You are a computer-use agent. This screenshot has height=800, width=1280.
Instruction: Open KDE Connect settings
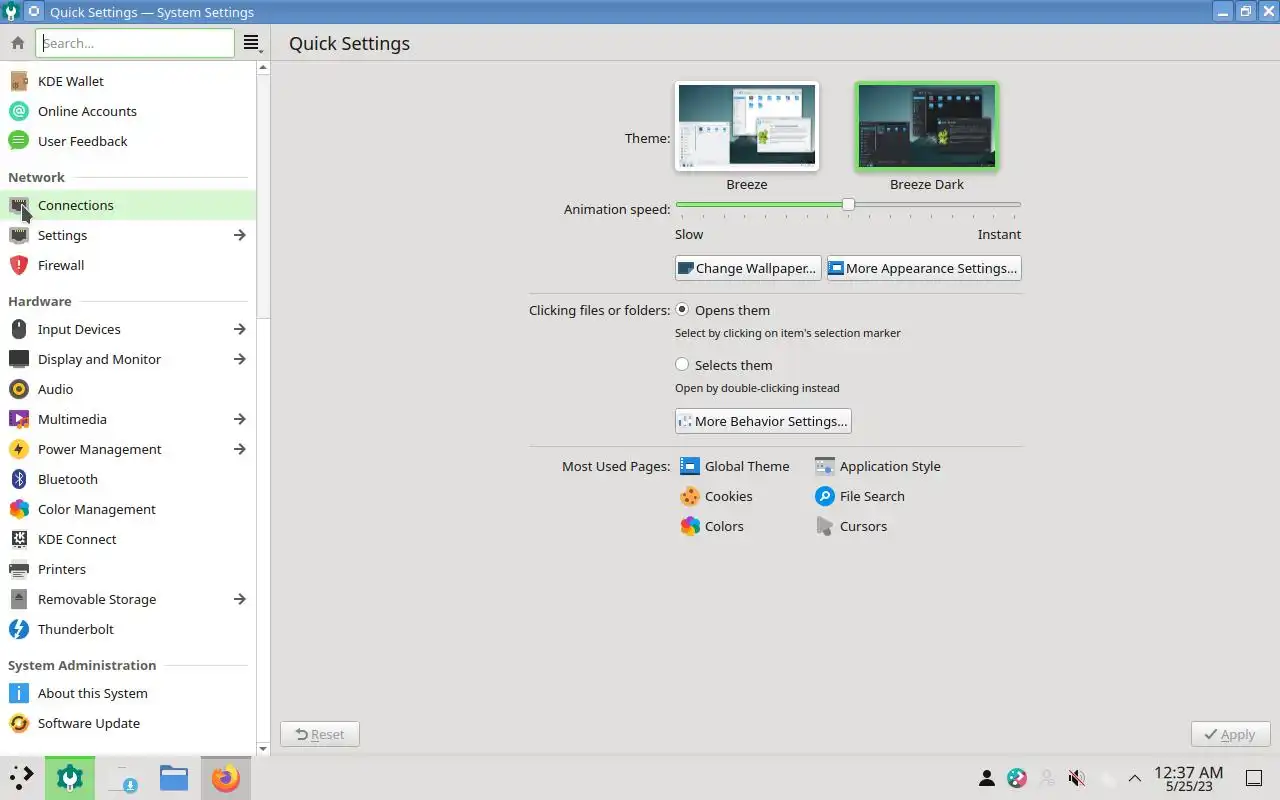pos(128,539)
